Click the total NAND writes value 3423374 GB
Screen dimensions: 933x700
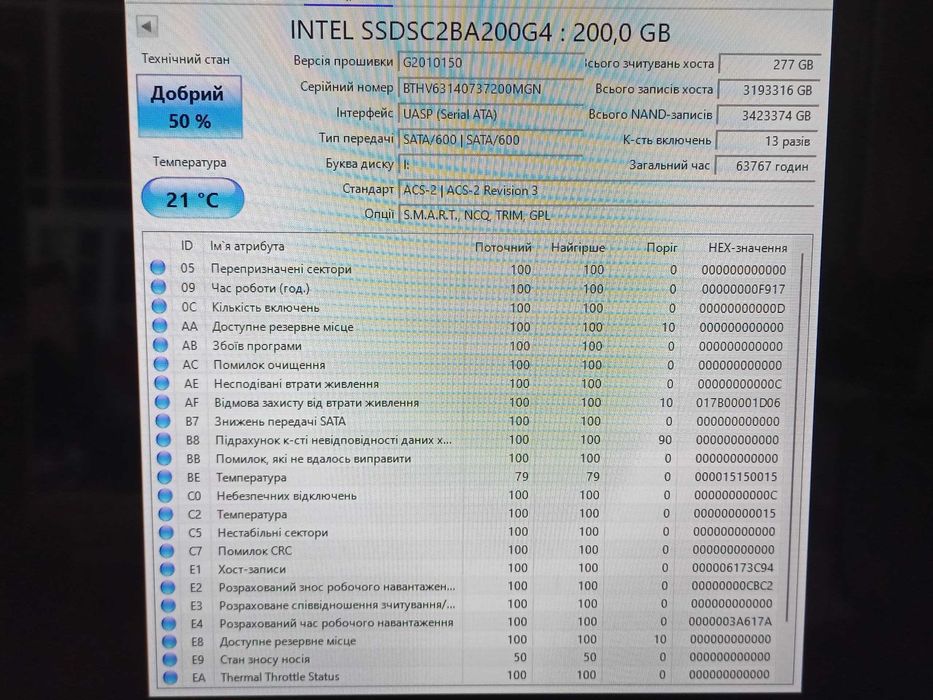tap(767, 115)
